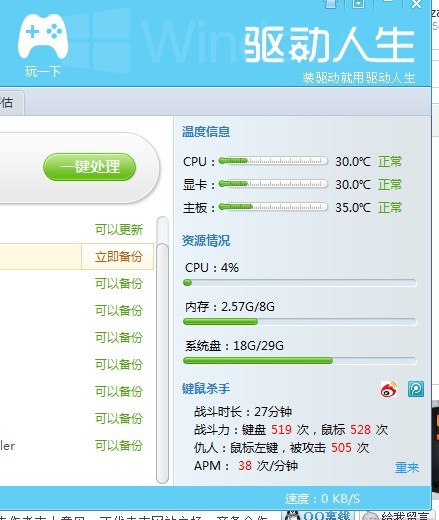The height and width of the screenshot is (520, 439).
Task: Click the QQ离线 button in background page
Action: pyautogui.click(x=317, y=515)
